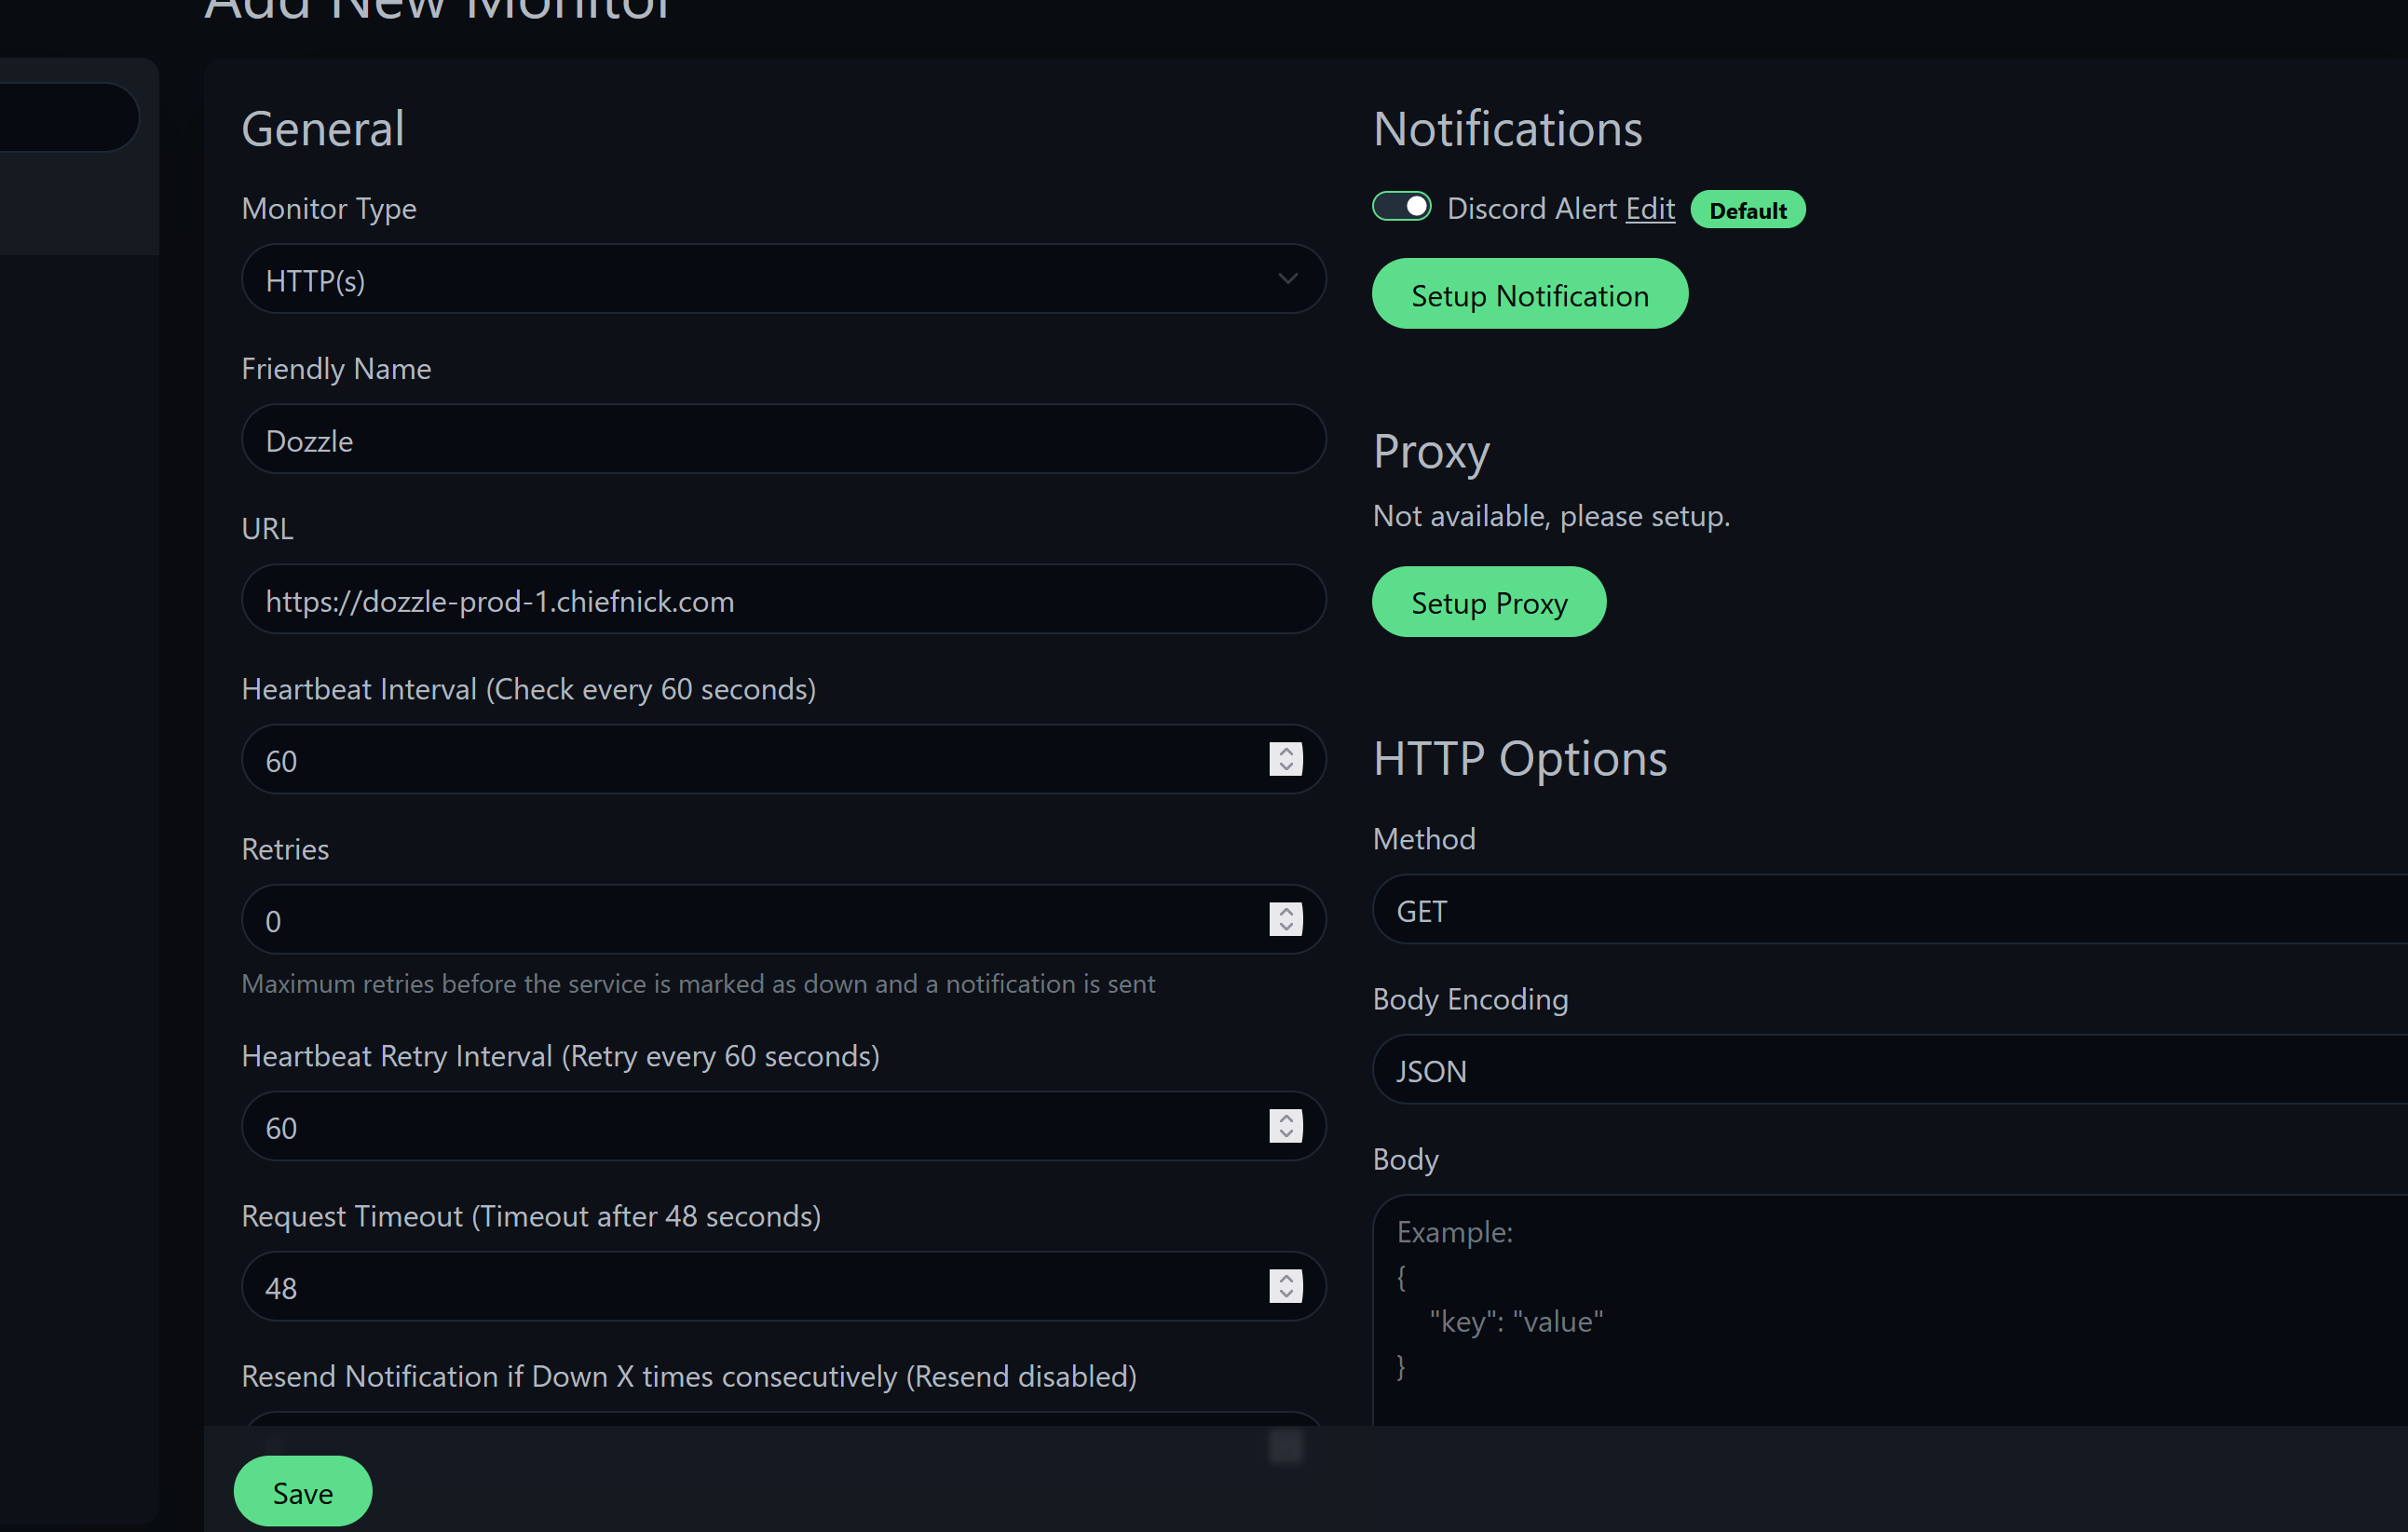
Task: Click the Setup Notification button
Action: [x=1529, y=294]
